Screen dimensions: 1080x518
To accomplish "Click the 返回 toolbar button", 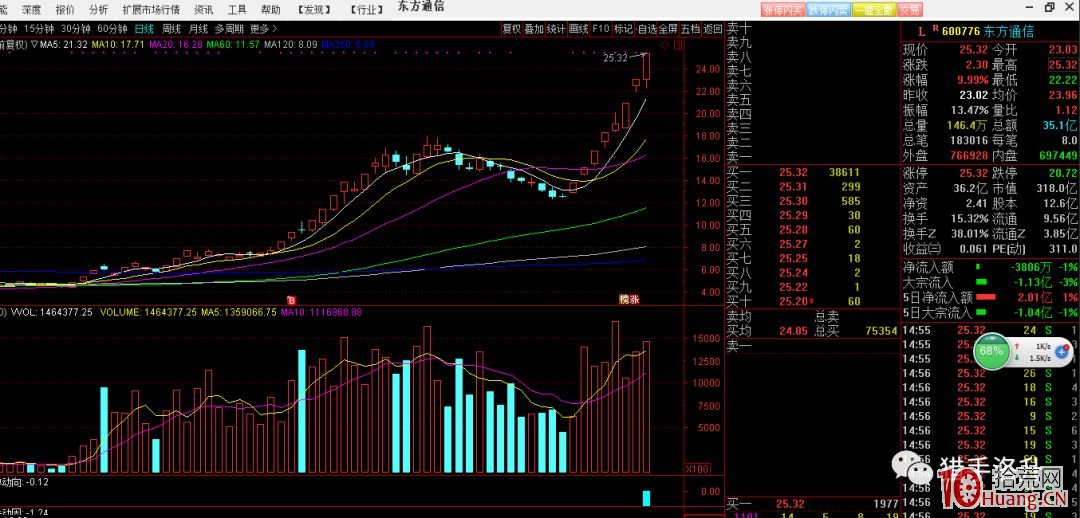I will pos(713,29).
